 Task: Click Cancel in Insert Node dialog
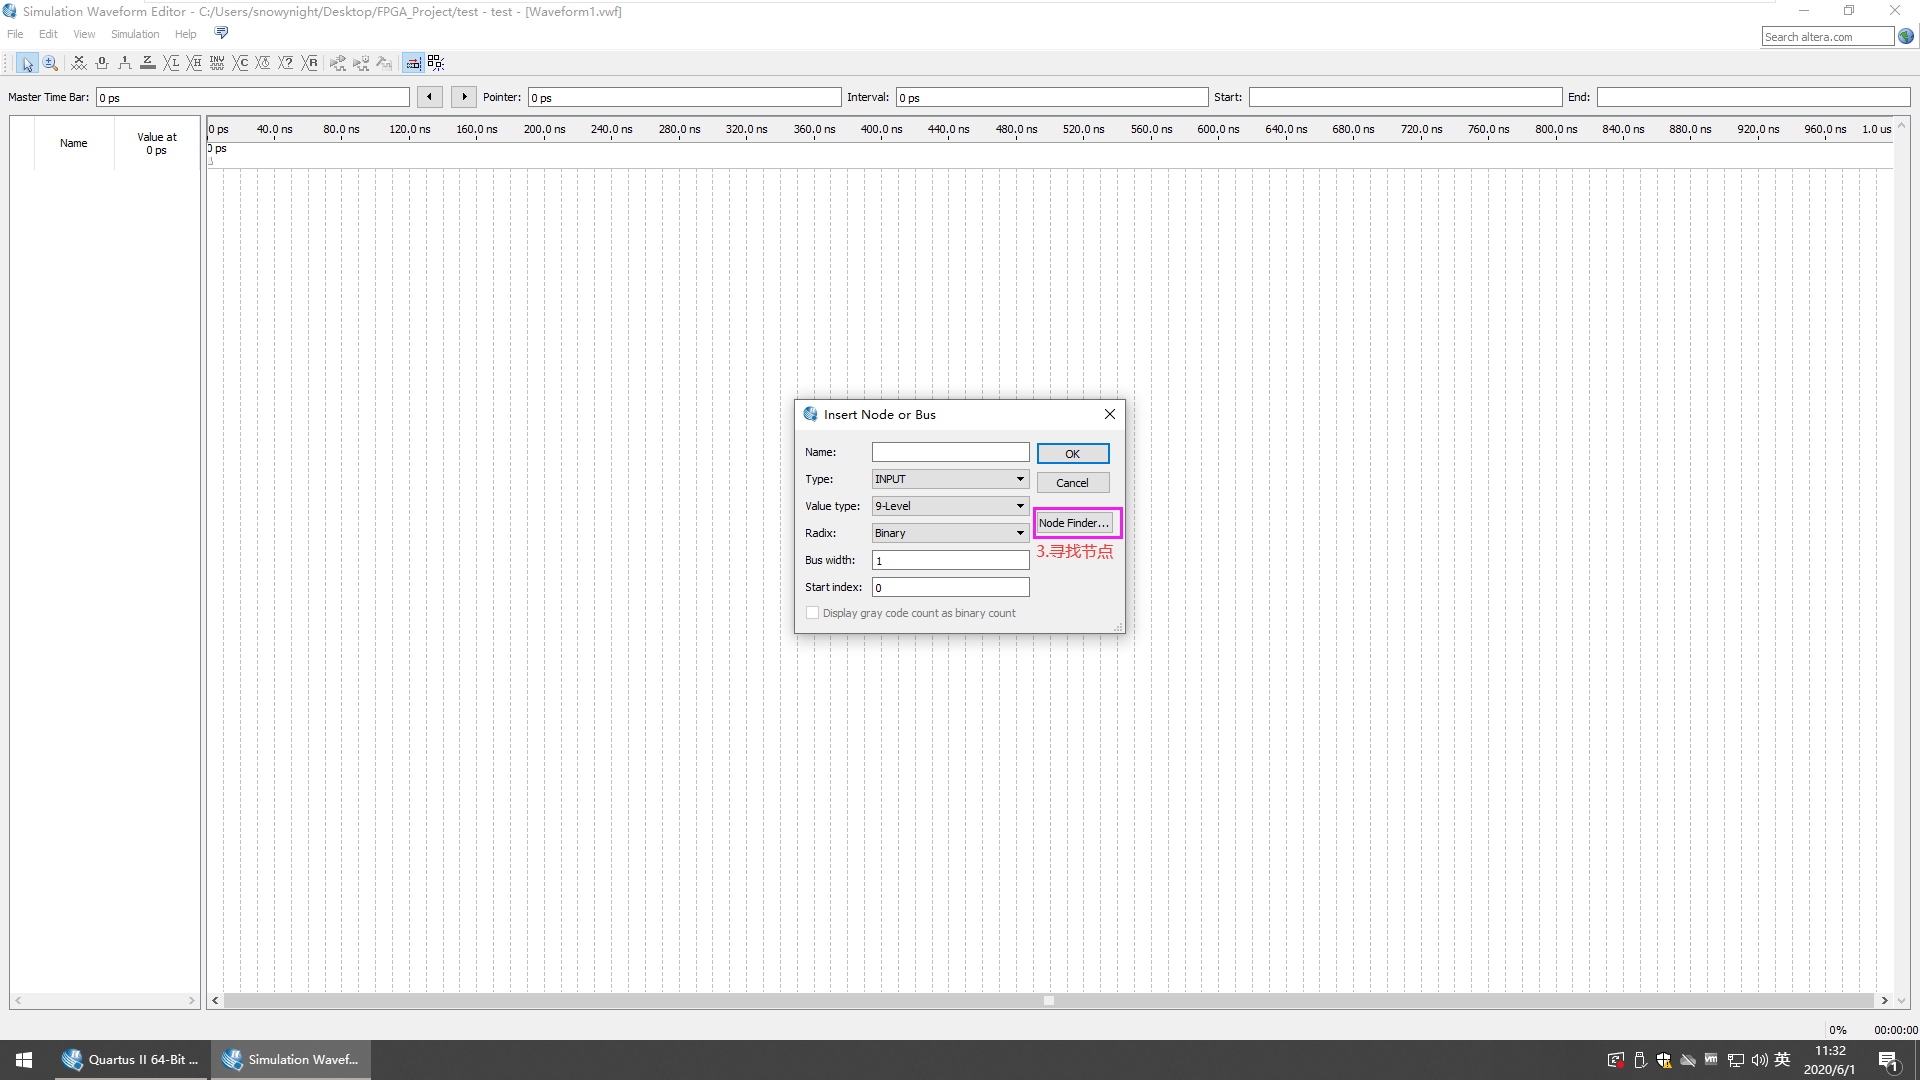[1072, 482]
